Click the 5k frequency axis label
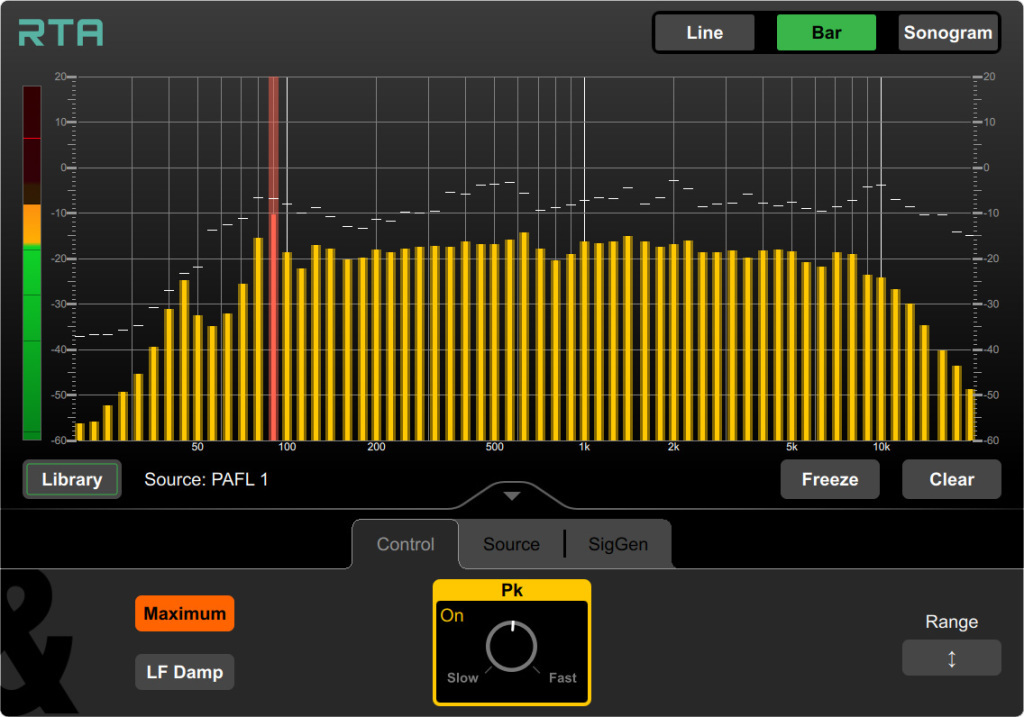 pos(792,447)
